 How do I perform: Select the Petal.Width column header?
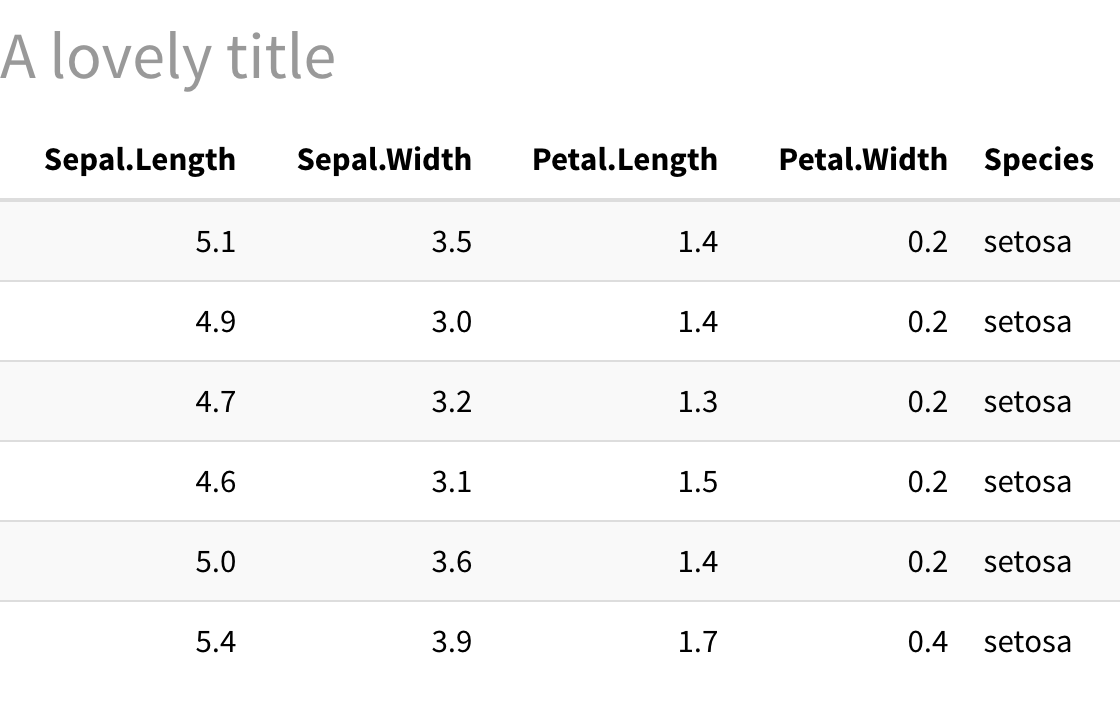tap(862, 160)
